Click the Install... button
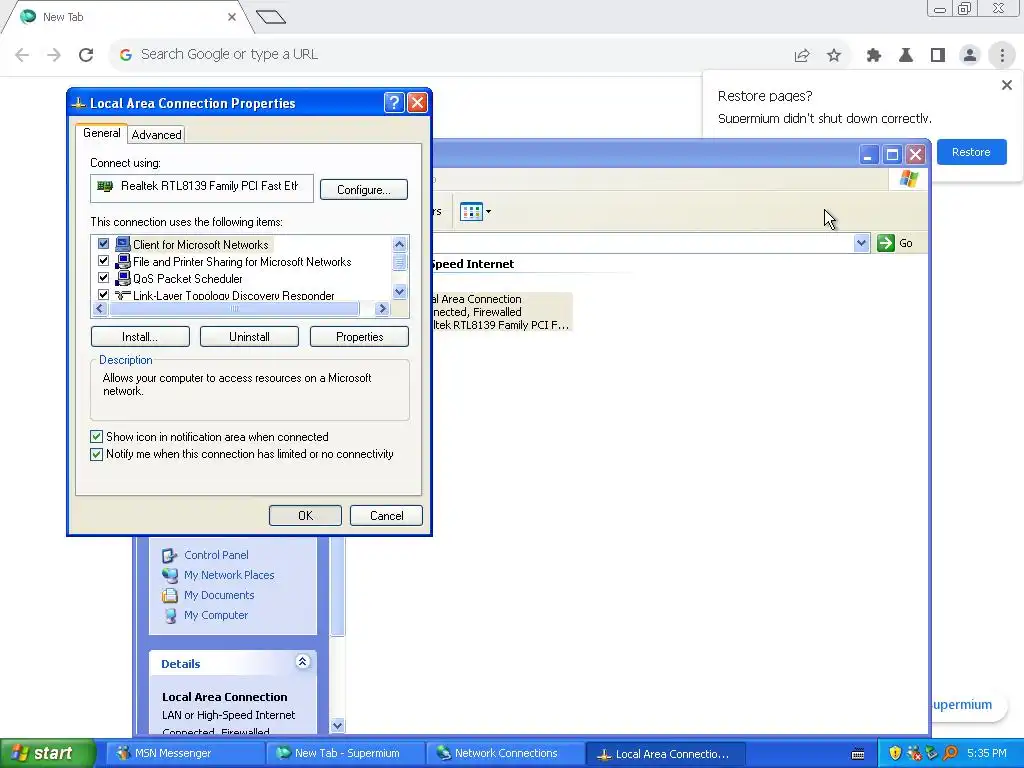The height and width of the screenshot is (768, 1024). coord(140,337)
